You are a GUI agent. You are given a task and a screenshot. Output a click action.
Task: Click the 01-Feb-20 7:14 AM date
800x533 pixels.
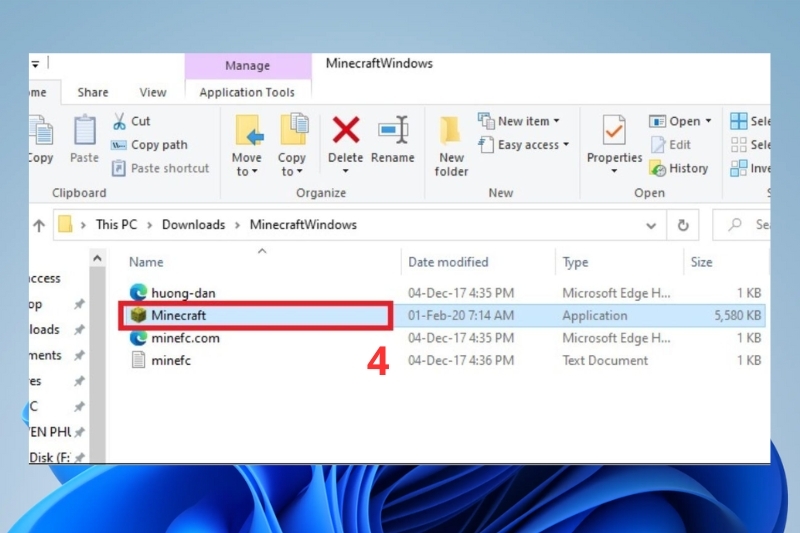pyautogui.click(x=461, y=316)
